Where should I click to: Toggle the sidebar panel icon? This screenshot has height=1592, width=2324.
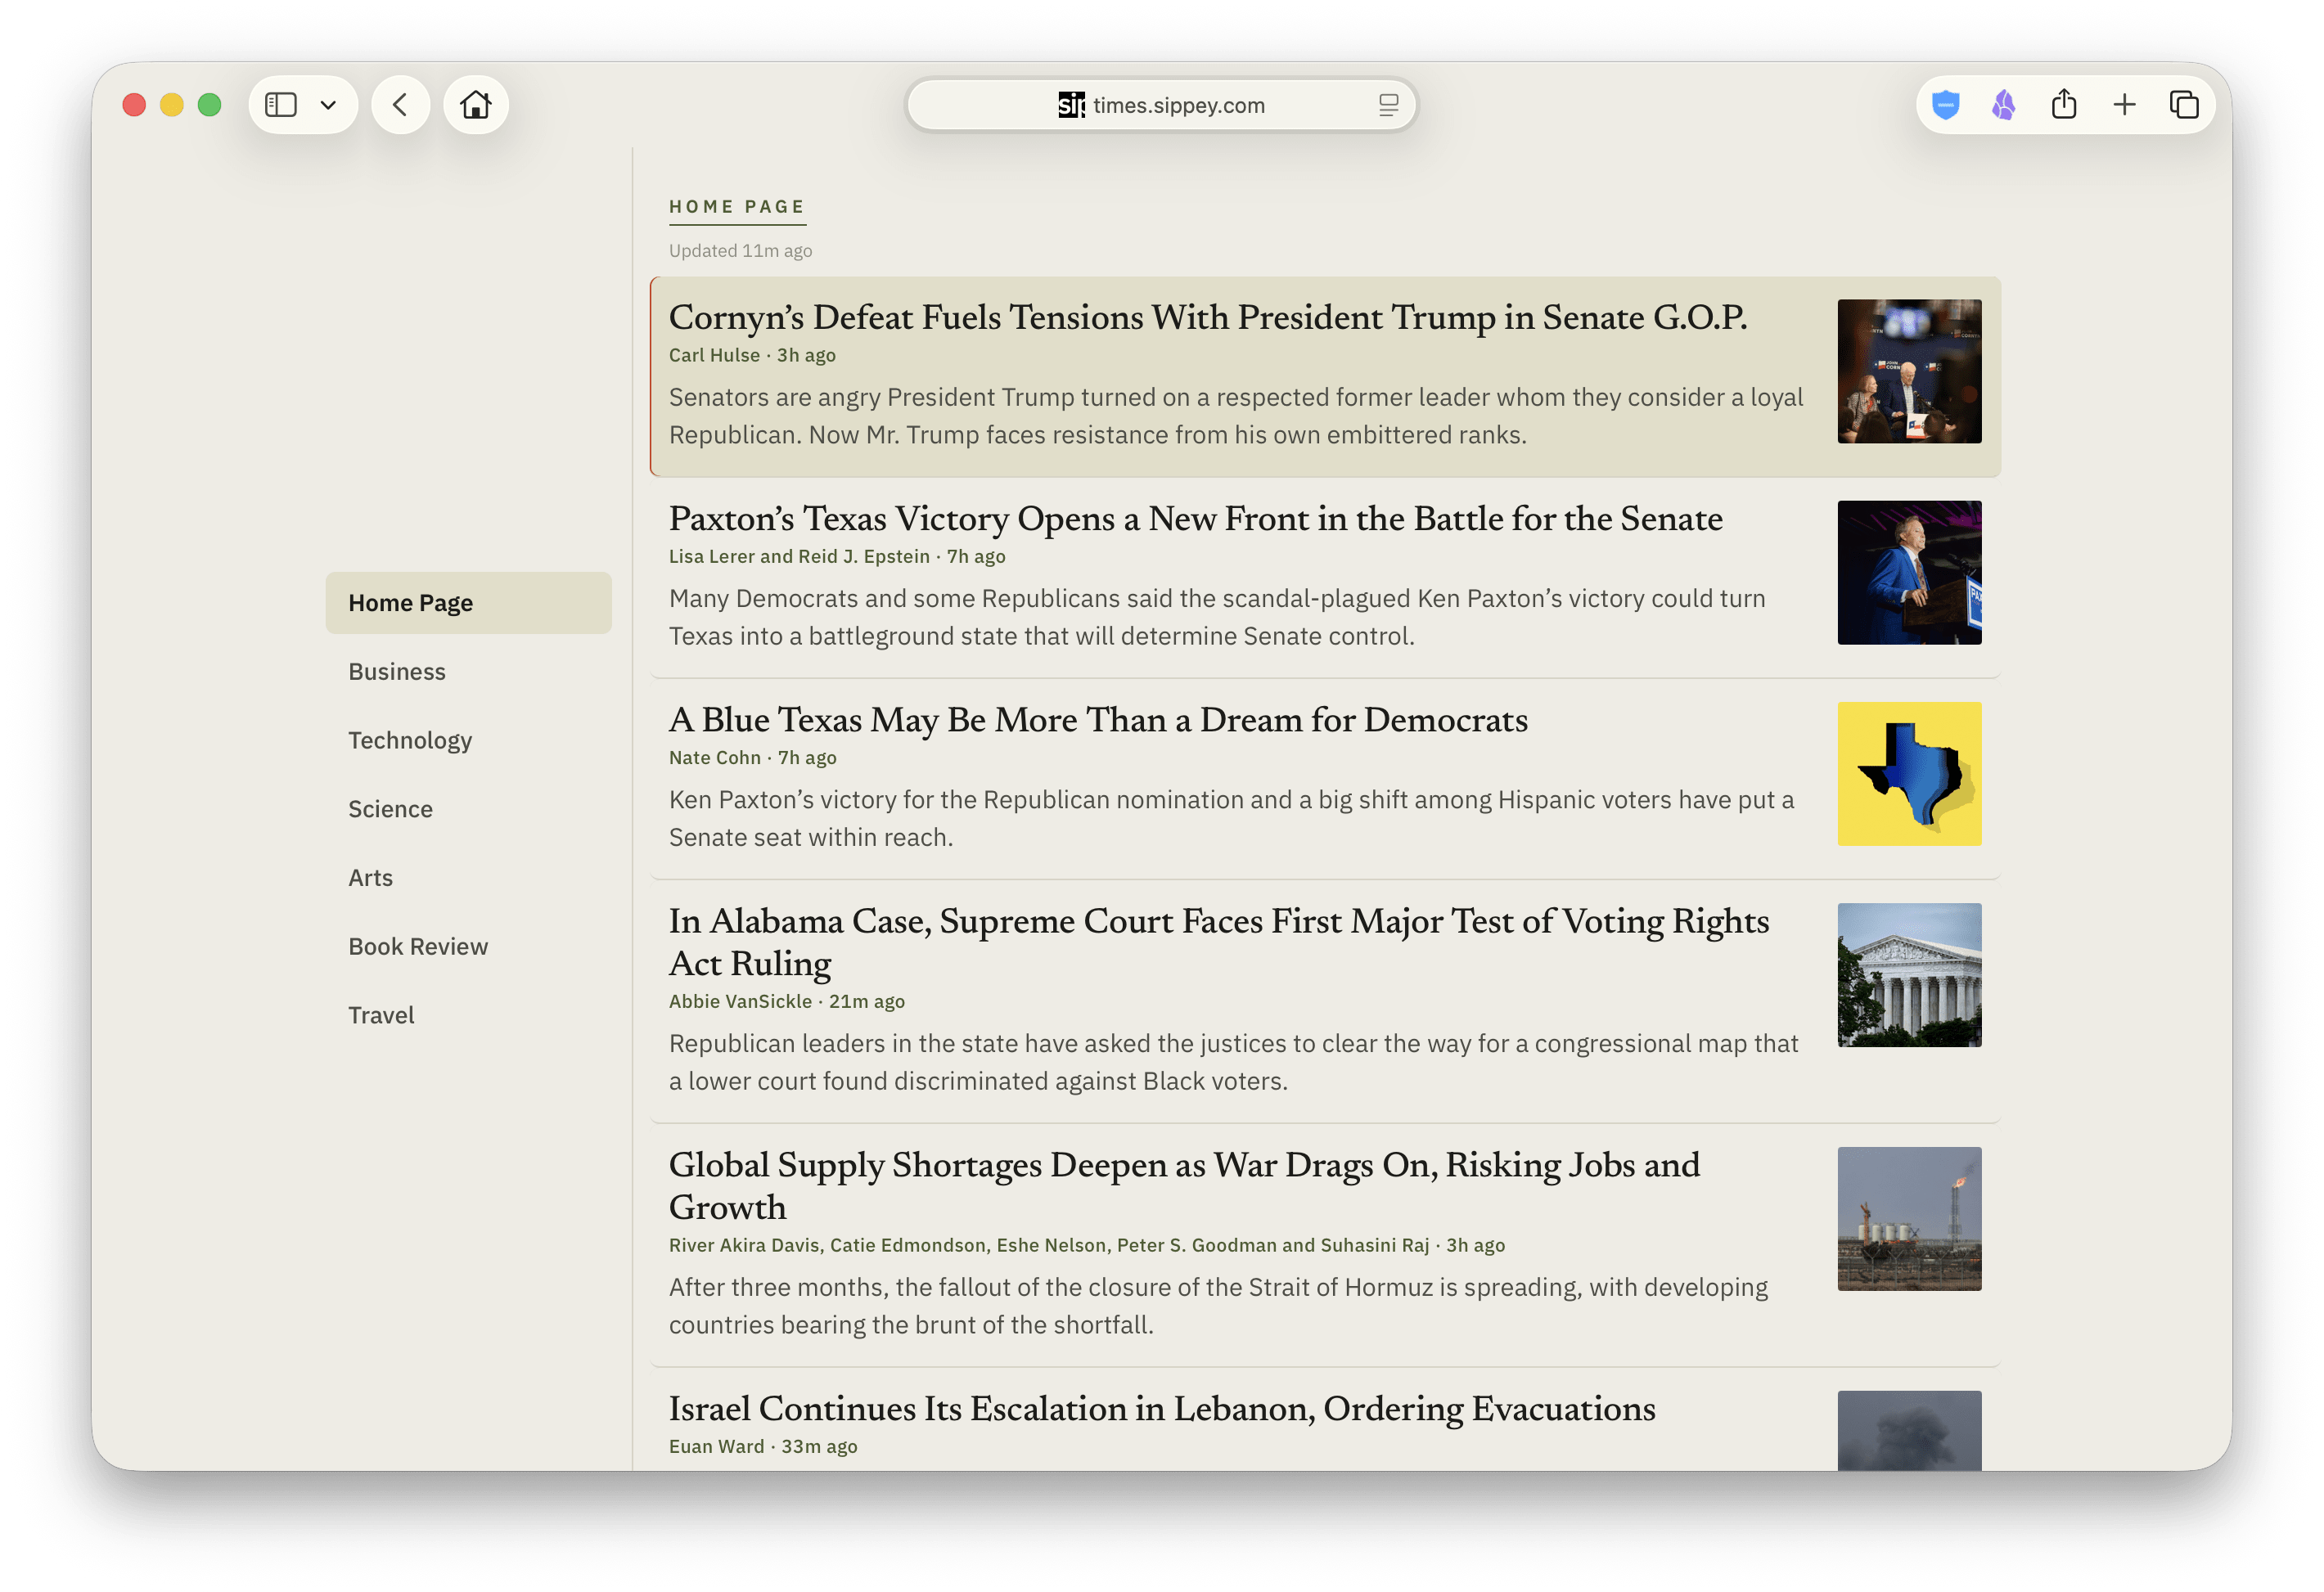[281, 105]
